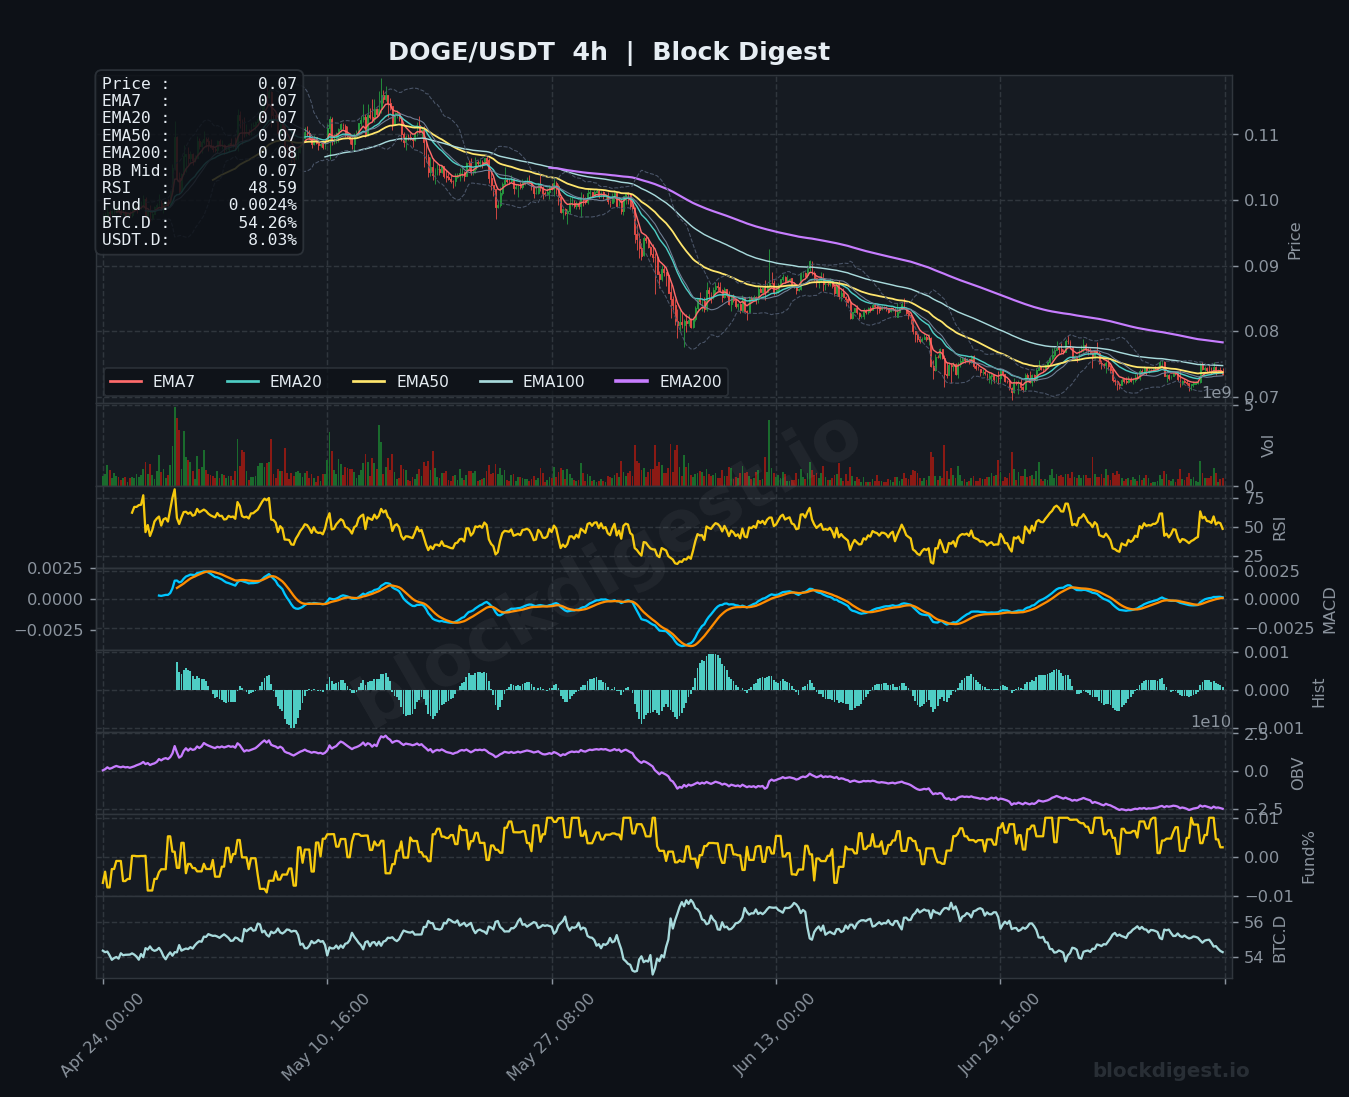Click the BTC.D value 54.26%
This screenshot has width=1349, height=1097.
click(267, 223)
